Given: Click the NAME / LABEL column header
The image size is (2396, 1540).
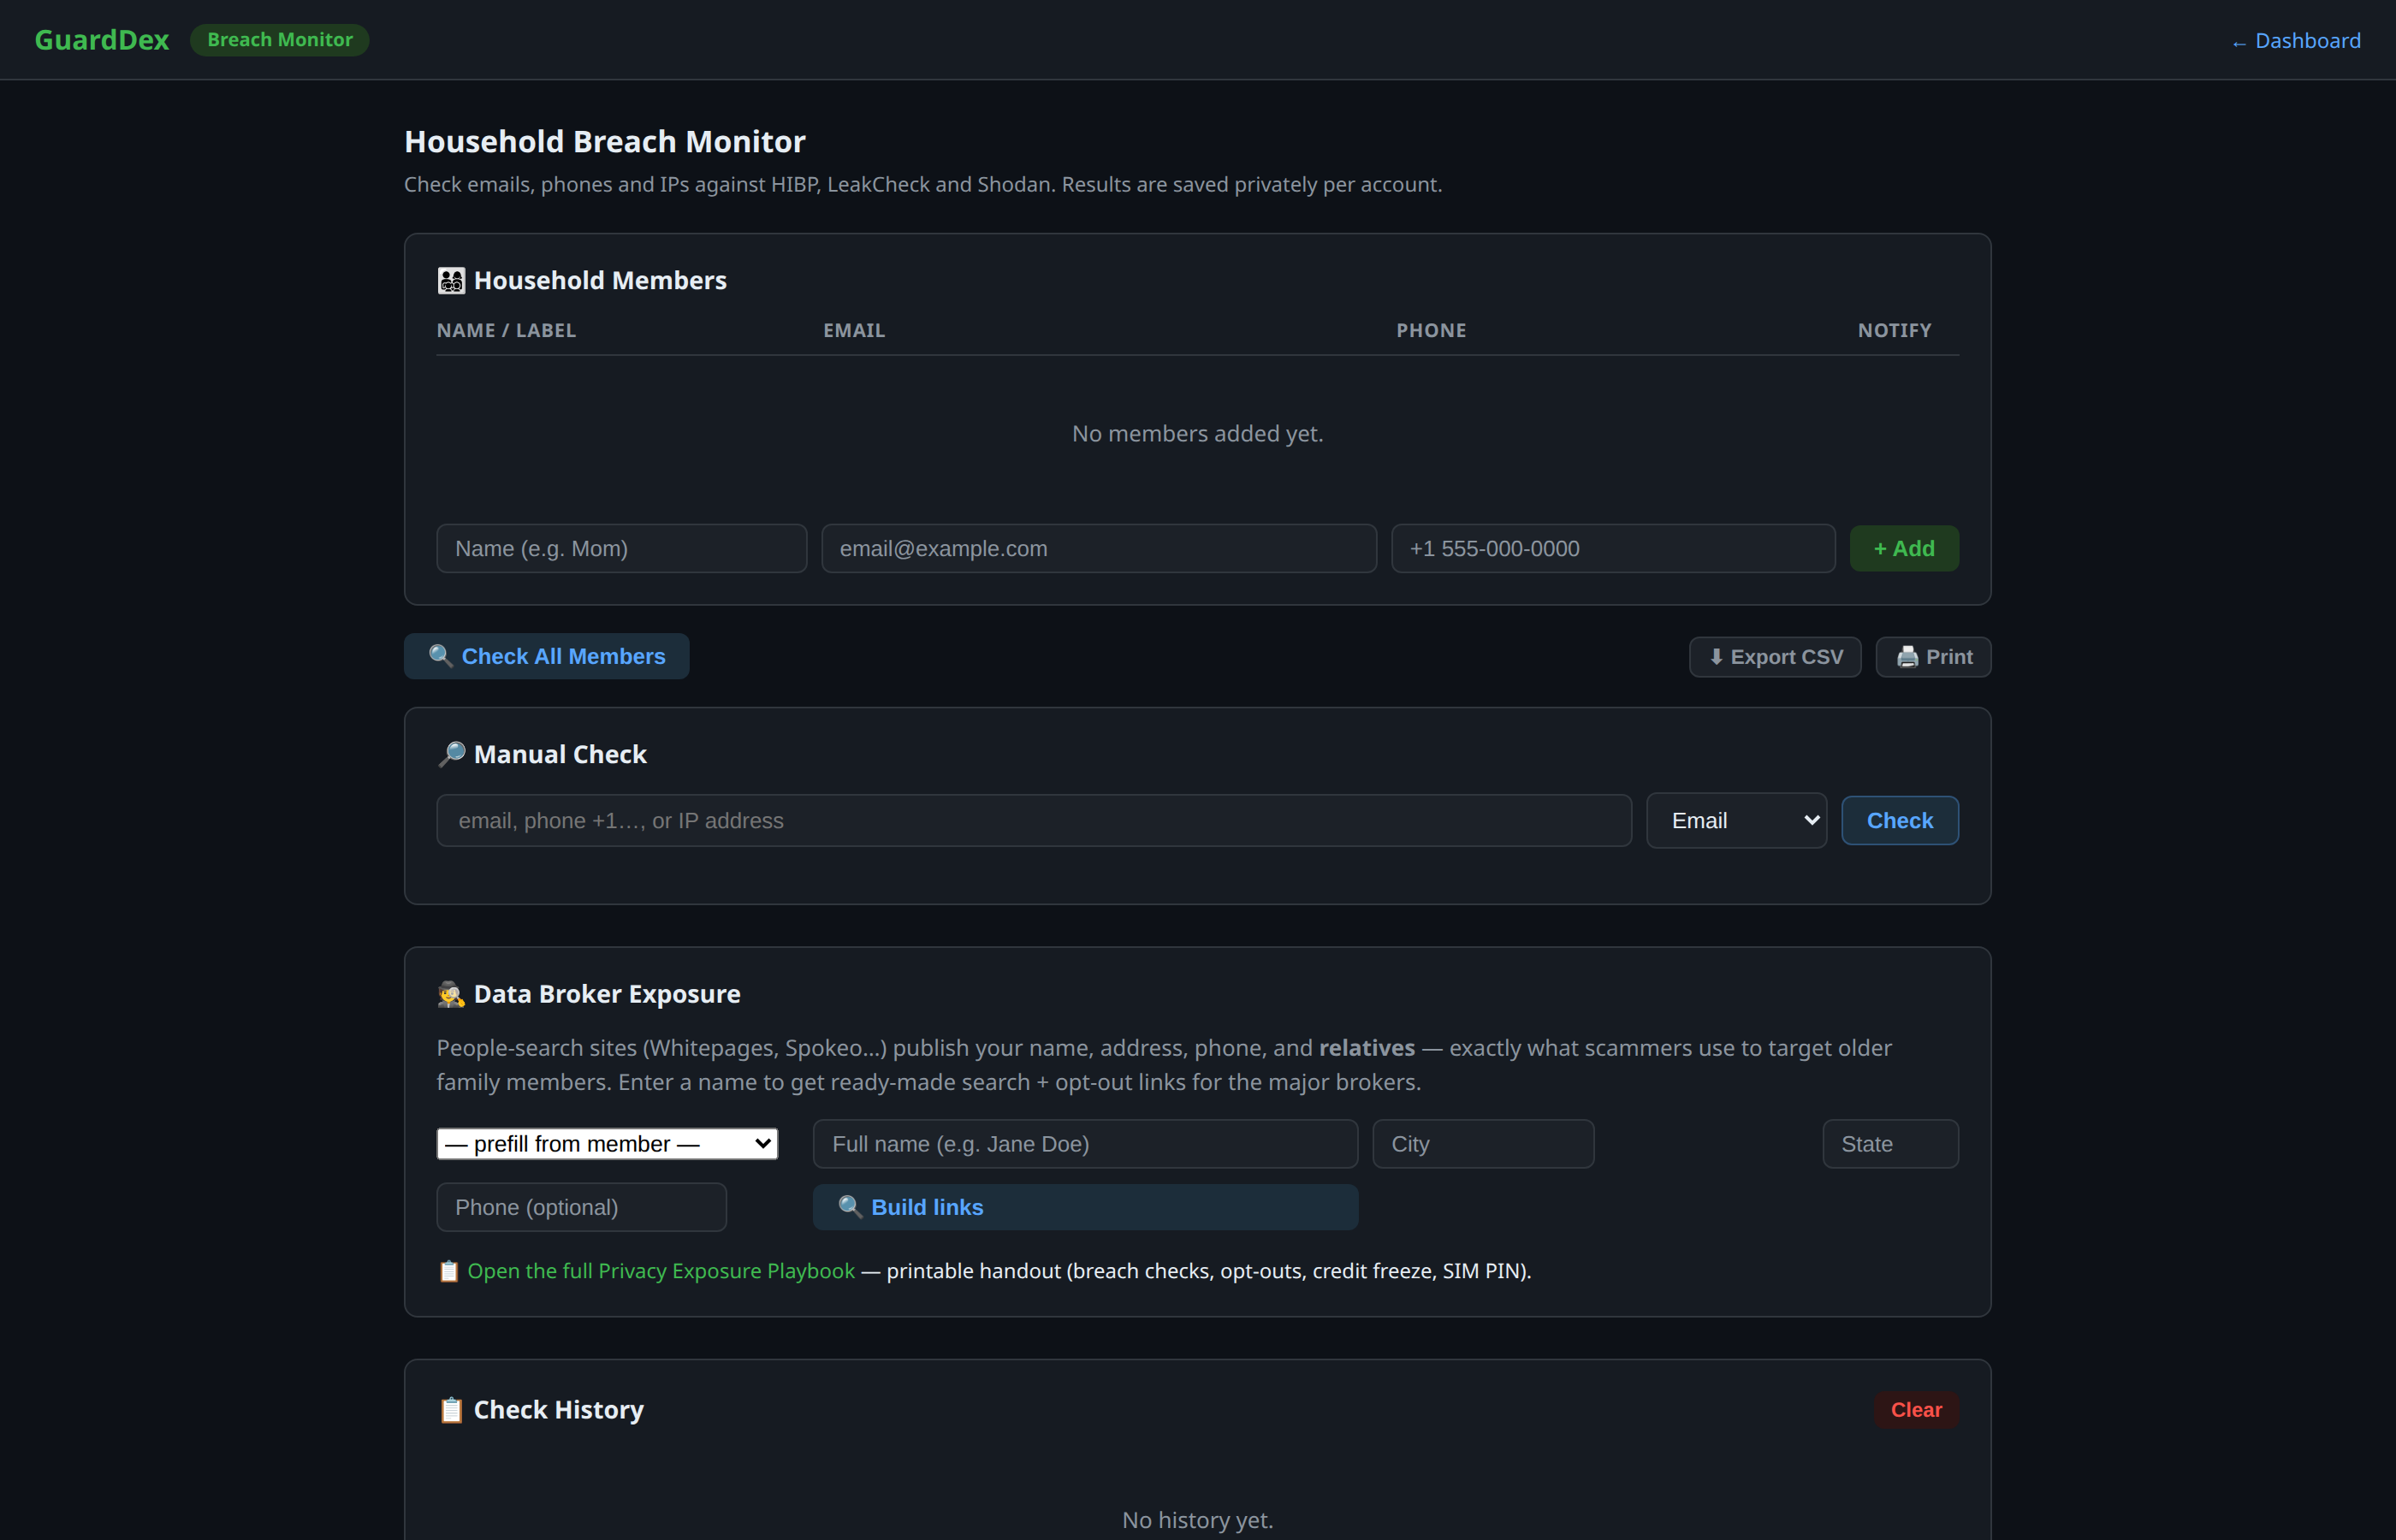Looking at the screenshot, I should (x=507, y=330).
